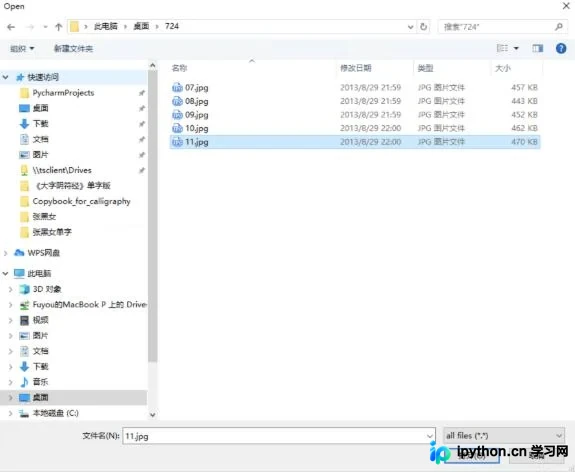
Task: Expand the address bar history dropdown
Action: [410, 27]
